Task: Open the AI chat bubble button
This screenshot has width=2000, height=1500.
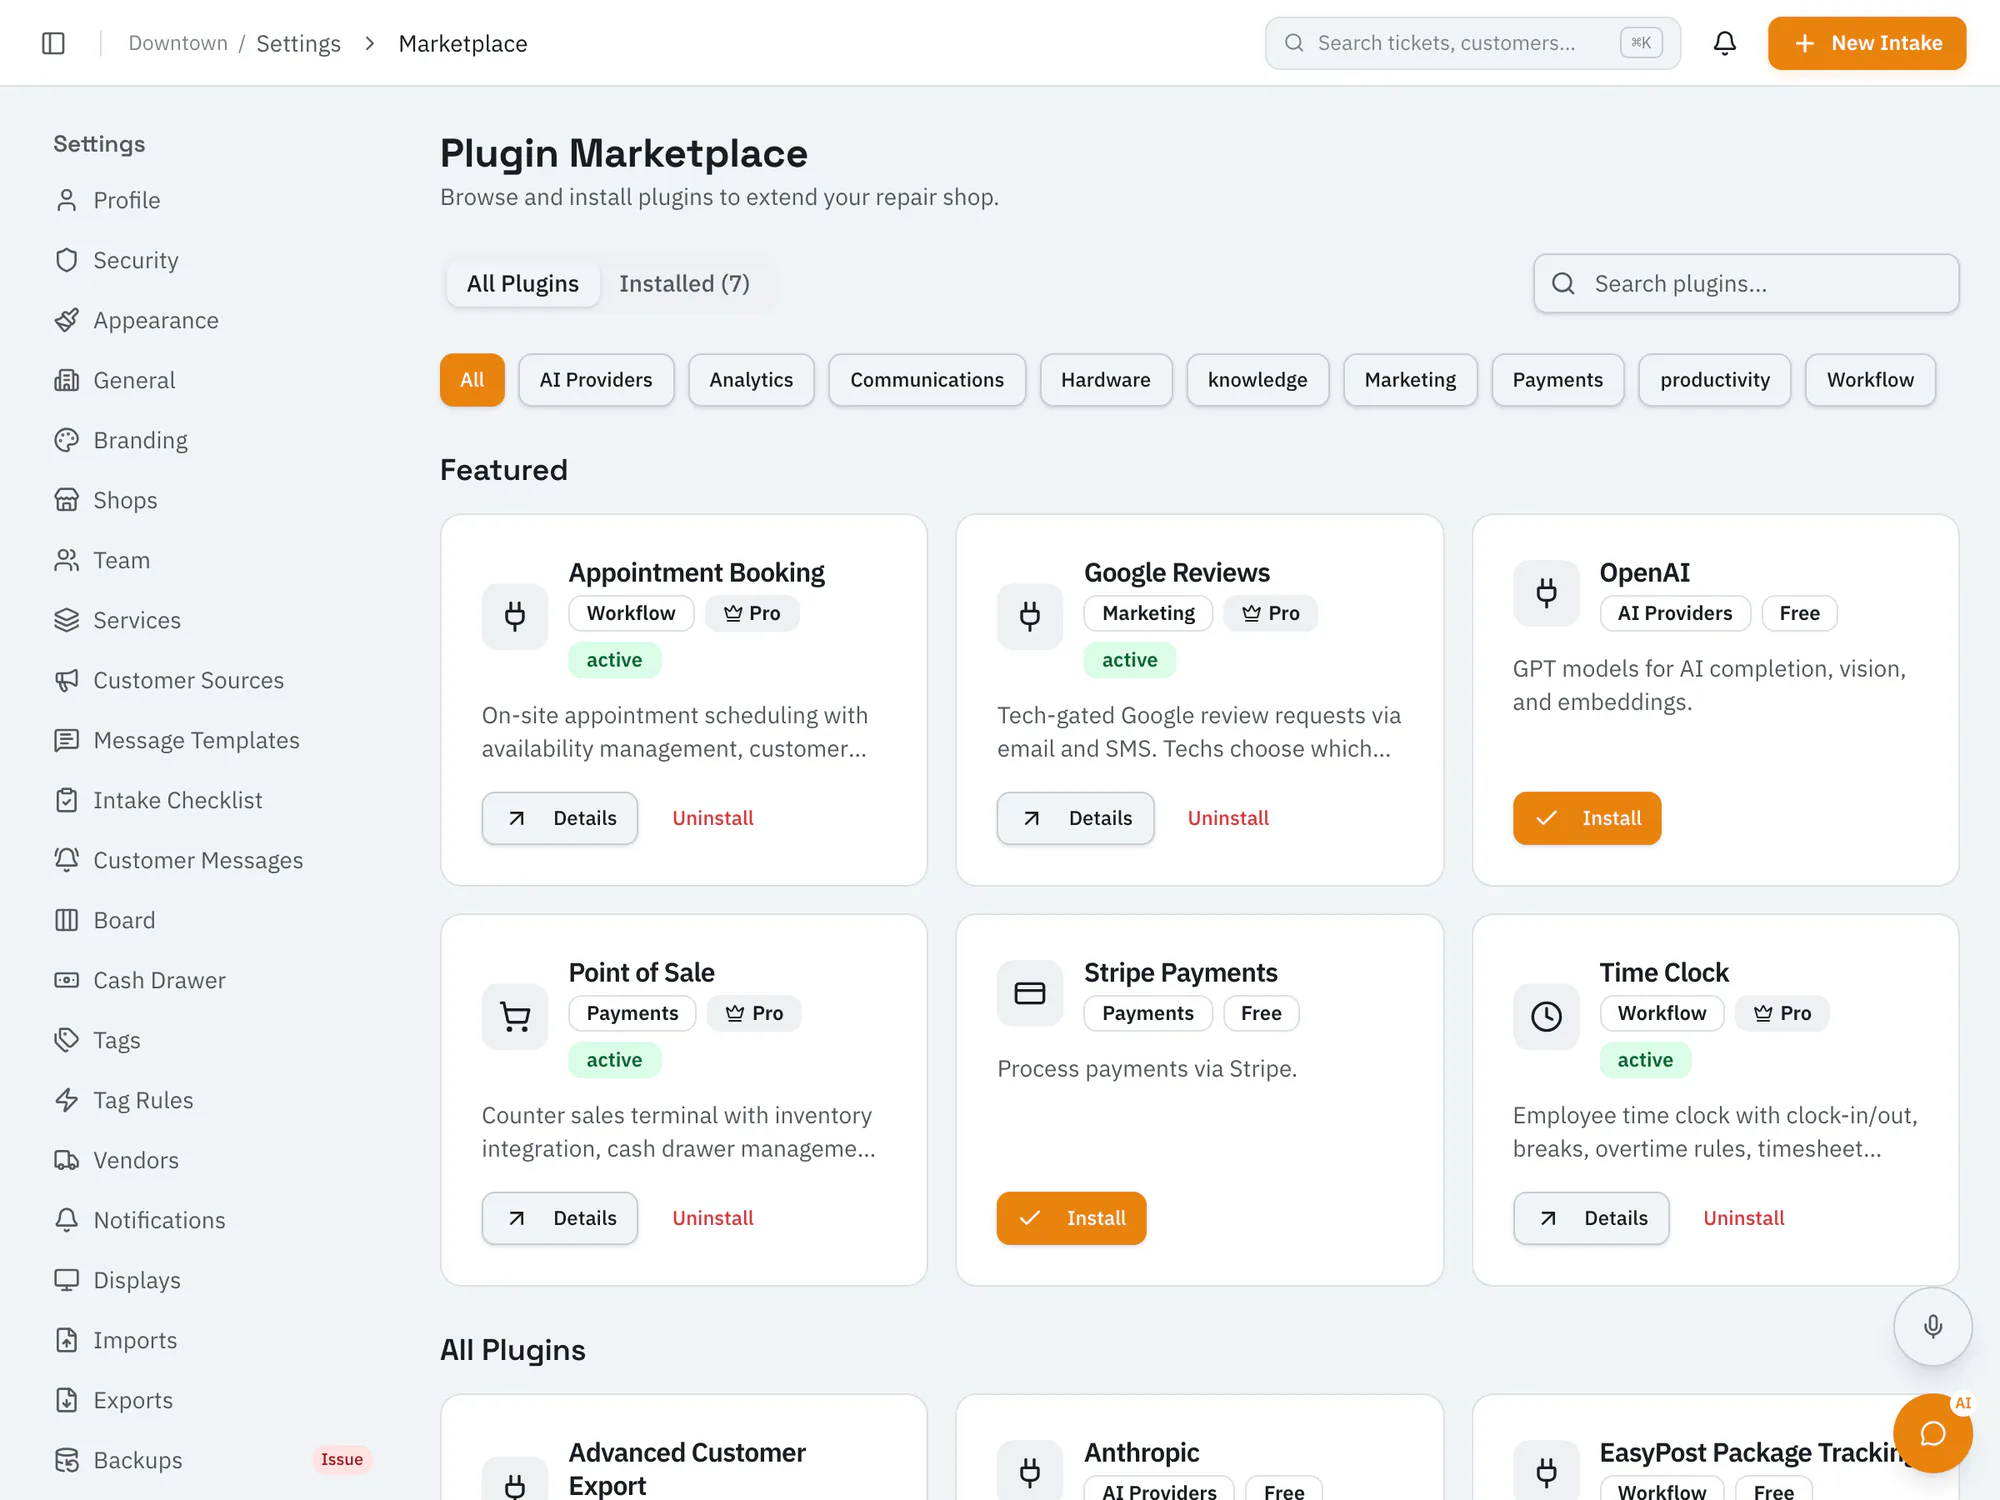Action: coord(1933,1433)
